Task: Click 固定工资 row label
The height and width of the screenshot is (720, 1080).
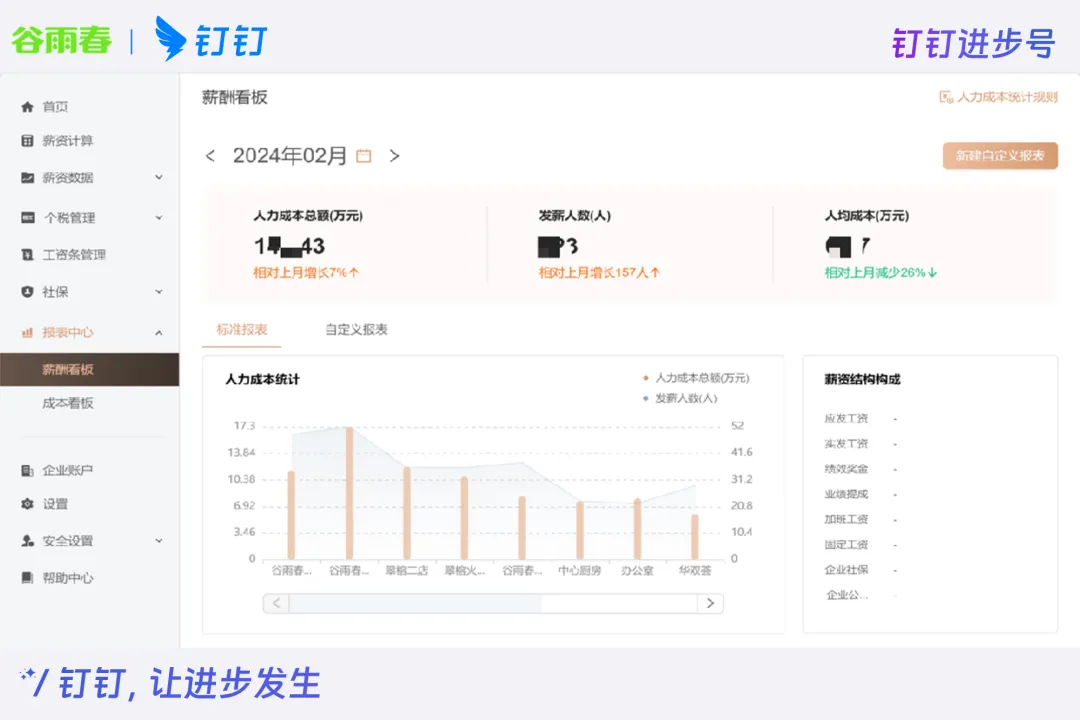Action: (847, 545)
